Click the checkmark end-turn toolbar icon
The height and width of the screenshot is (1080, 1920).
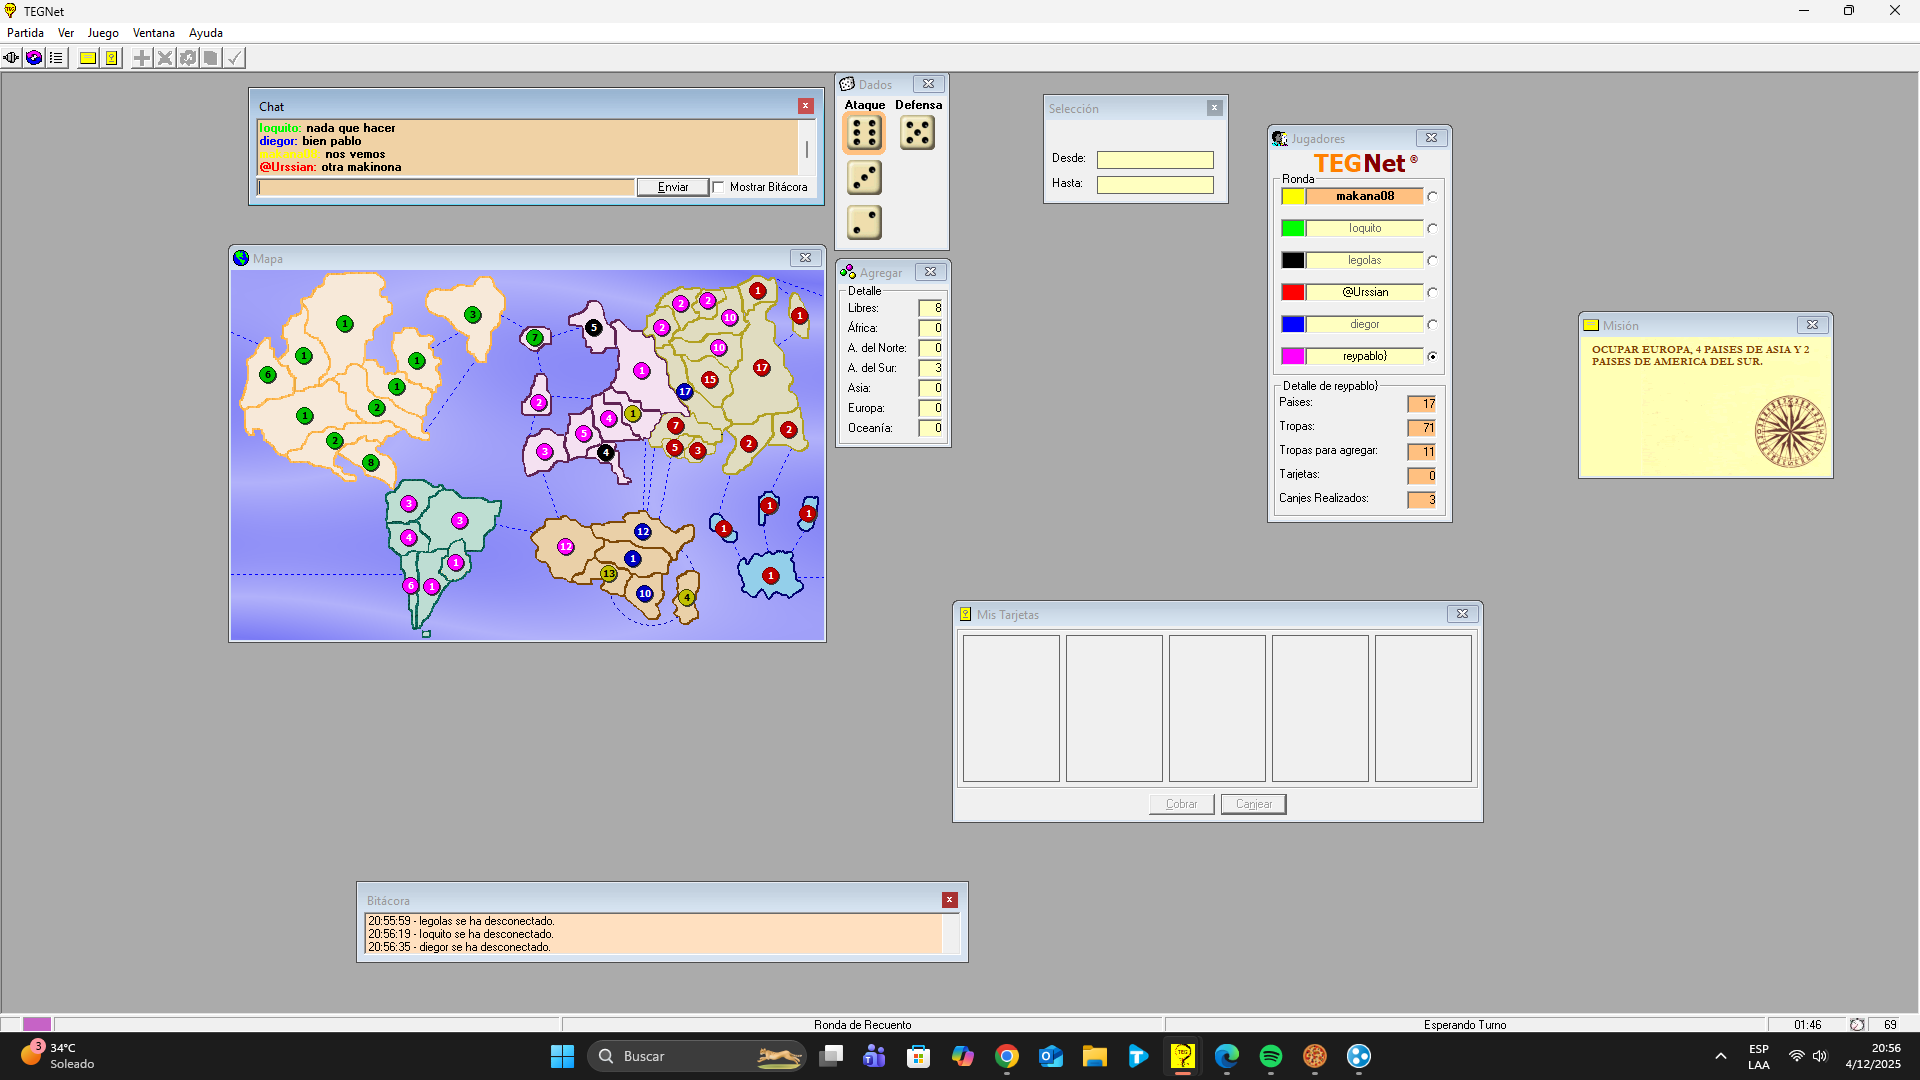(234, 58)
